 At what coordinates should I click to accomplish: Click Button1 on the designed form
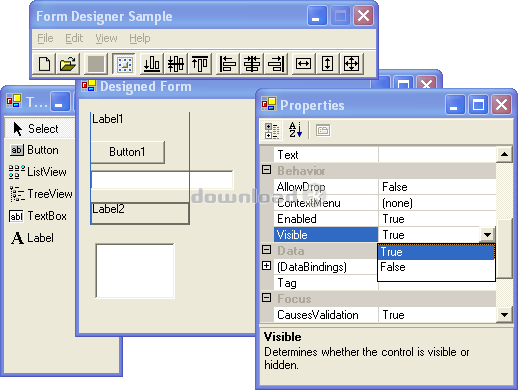point(128,152)
